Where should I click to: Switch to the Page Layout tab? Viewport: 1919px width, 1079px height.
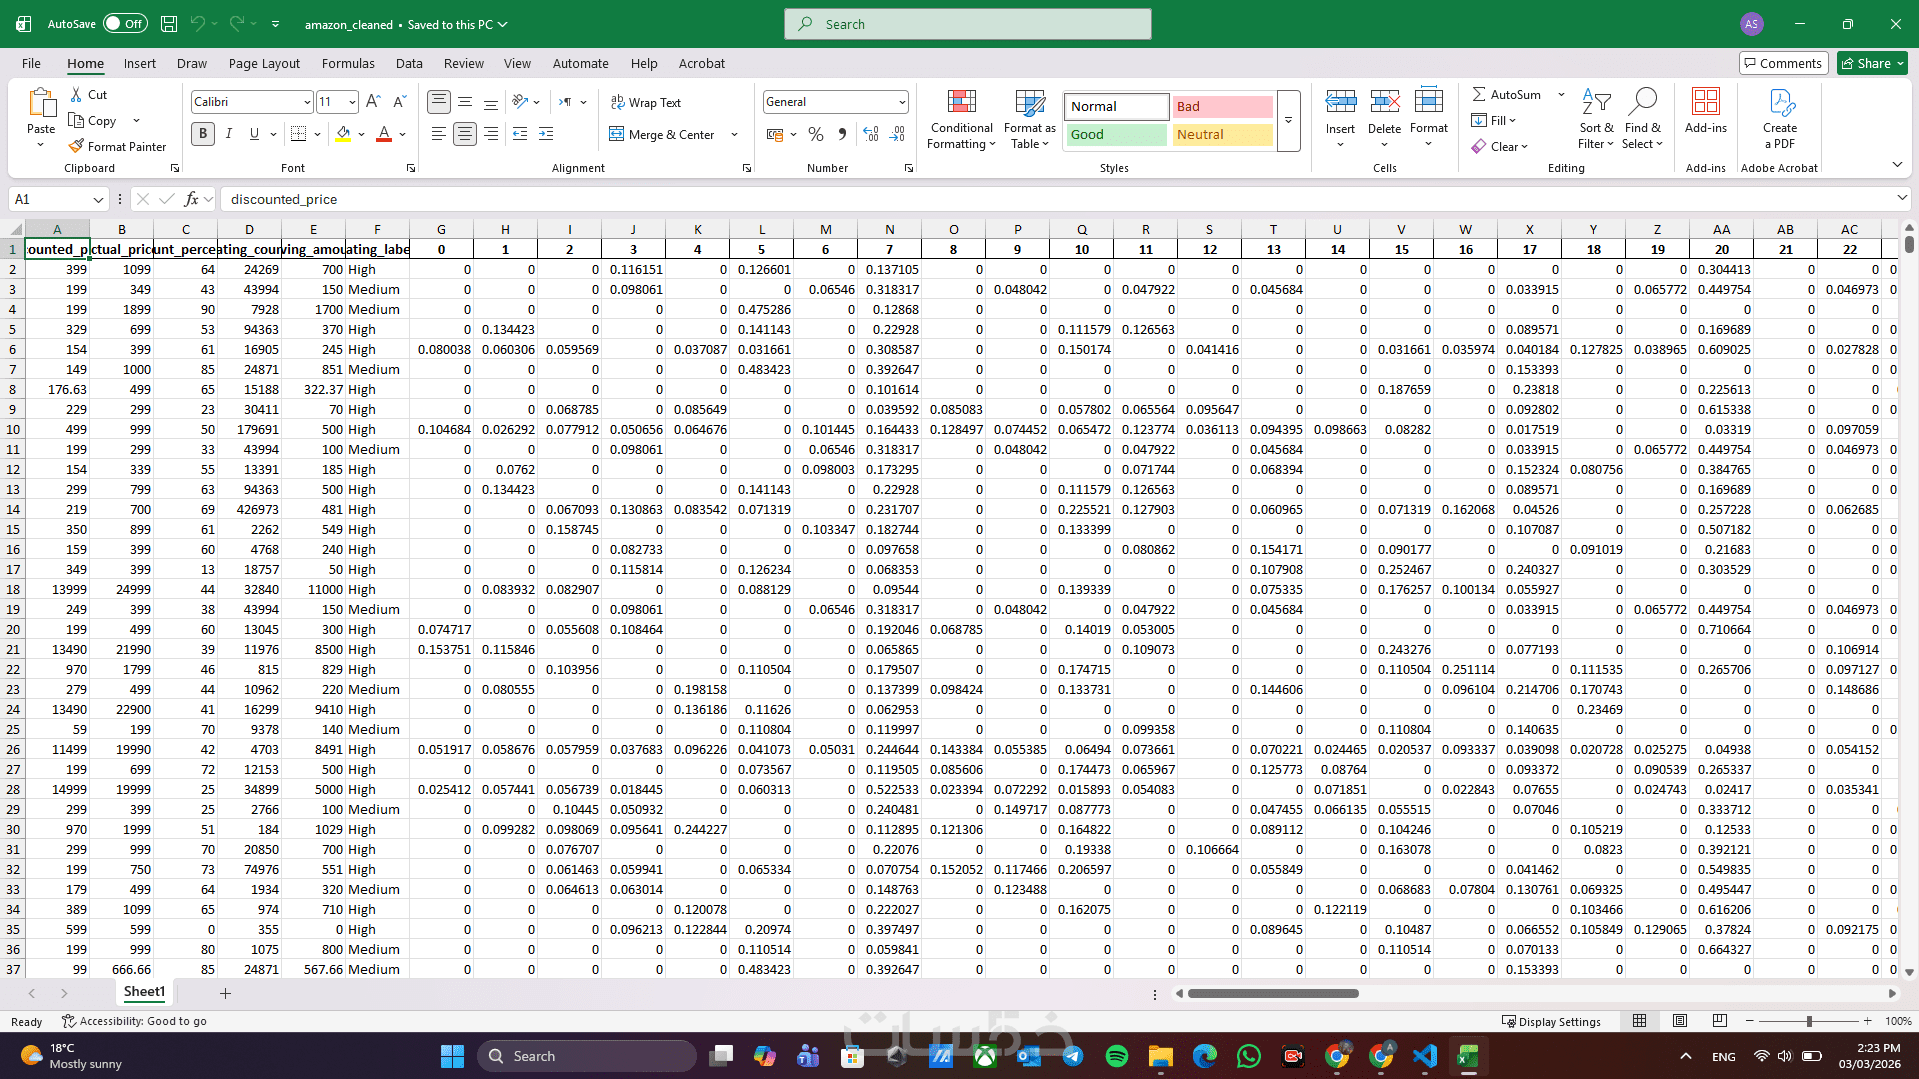(264, 63)
